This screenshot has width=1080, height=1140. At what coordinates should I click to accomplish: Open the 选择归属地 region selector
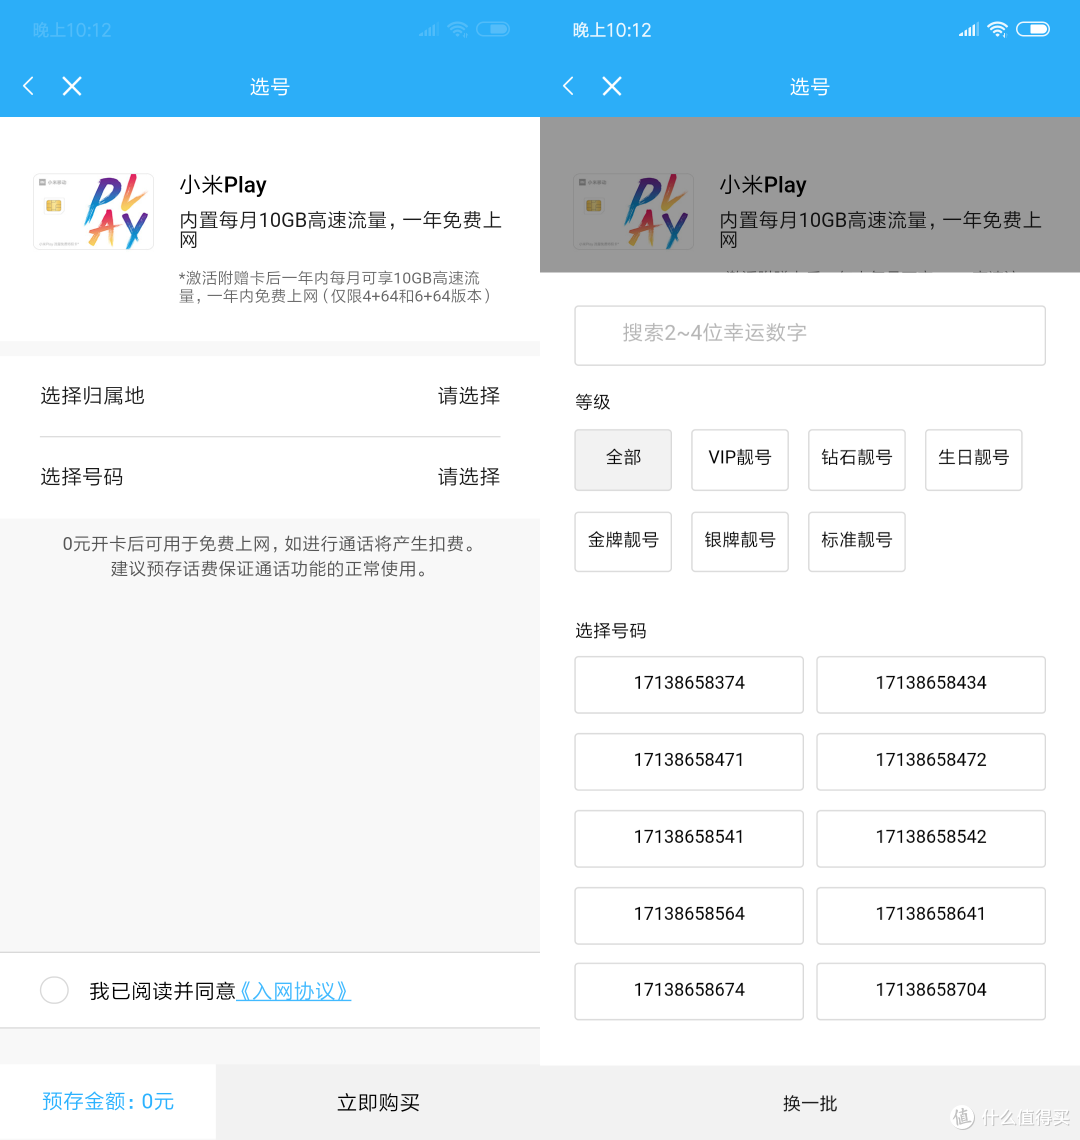click(x=270, y=396)
